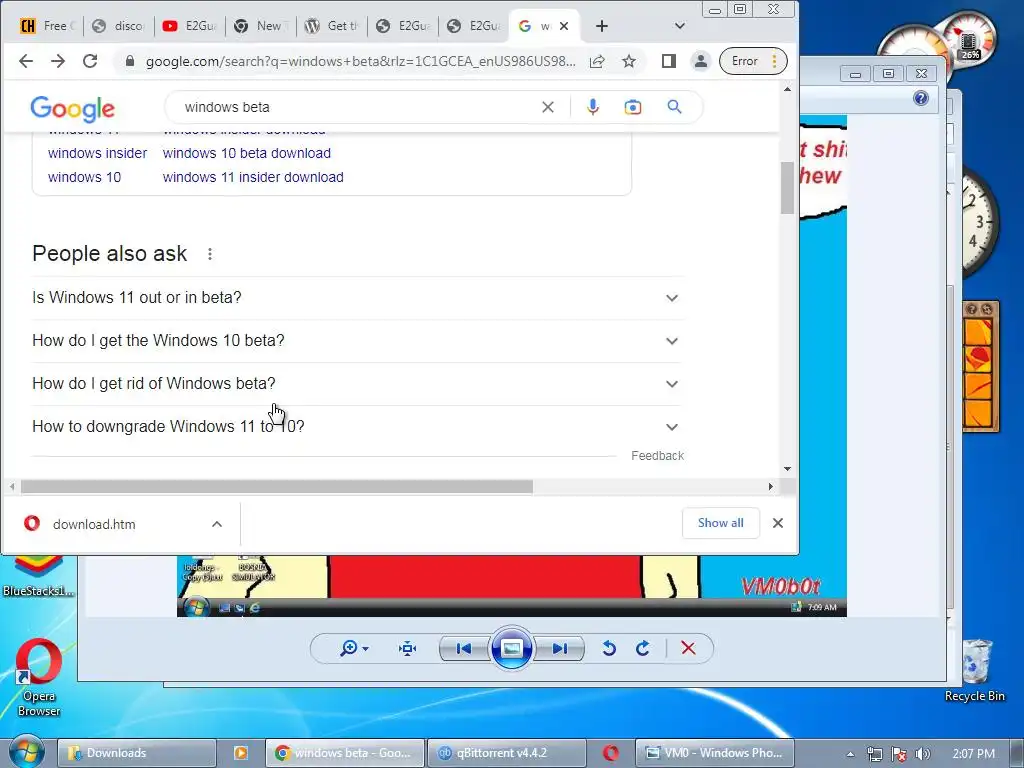
Task: Switch to the YouTube E2Gu tab
Action: pos(189,26)
